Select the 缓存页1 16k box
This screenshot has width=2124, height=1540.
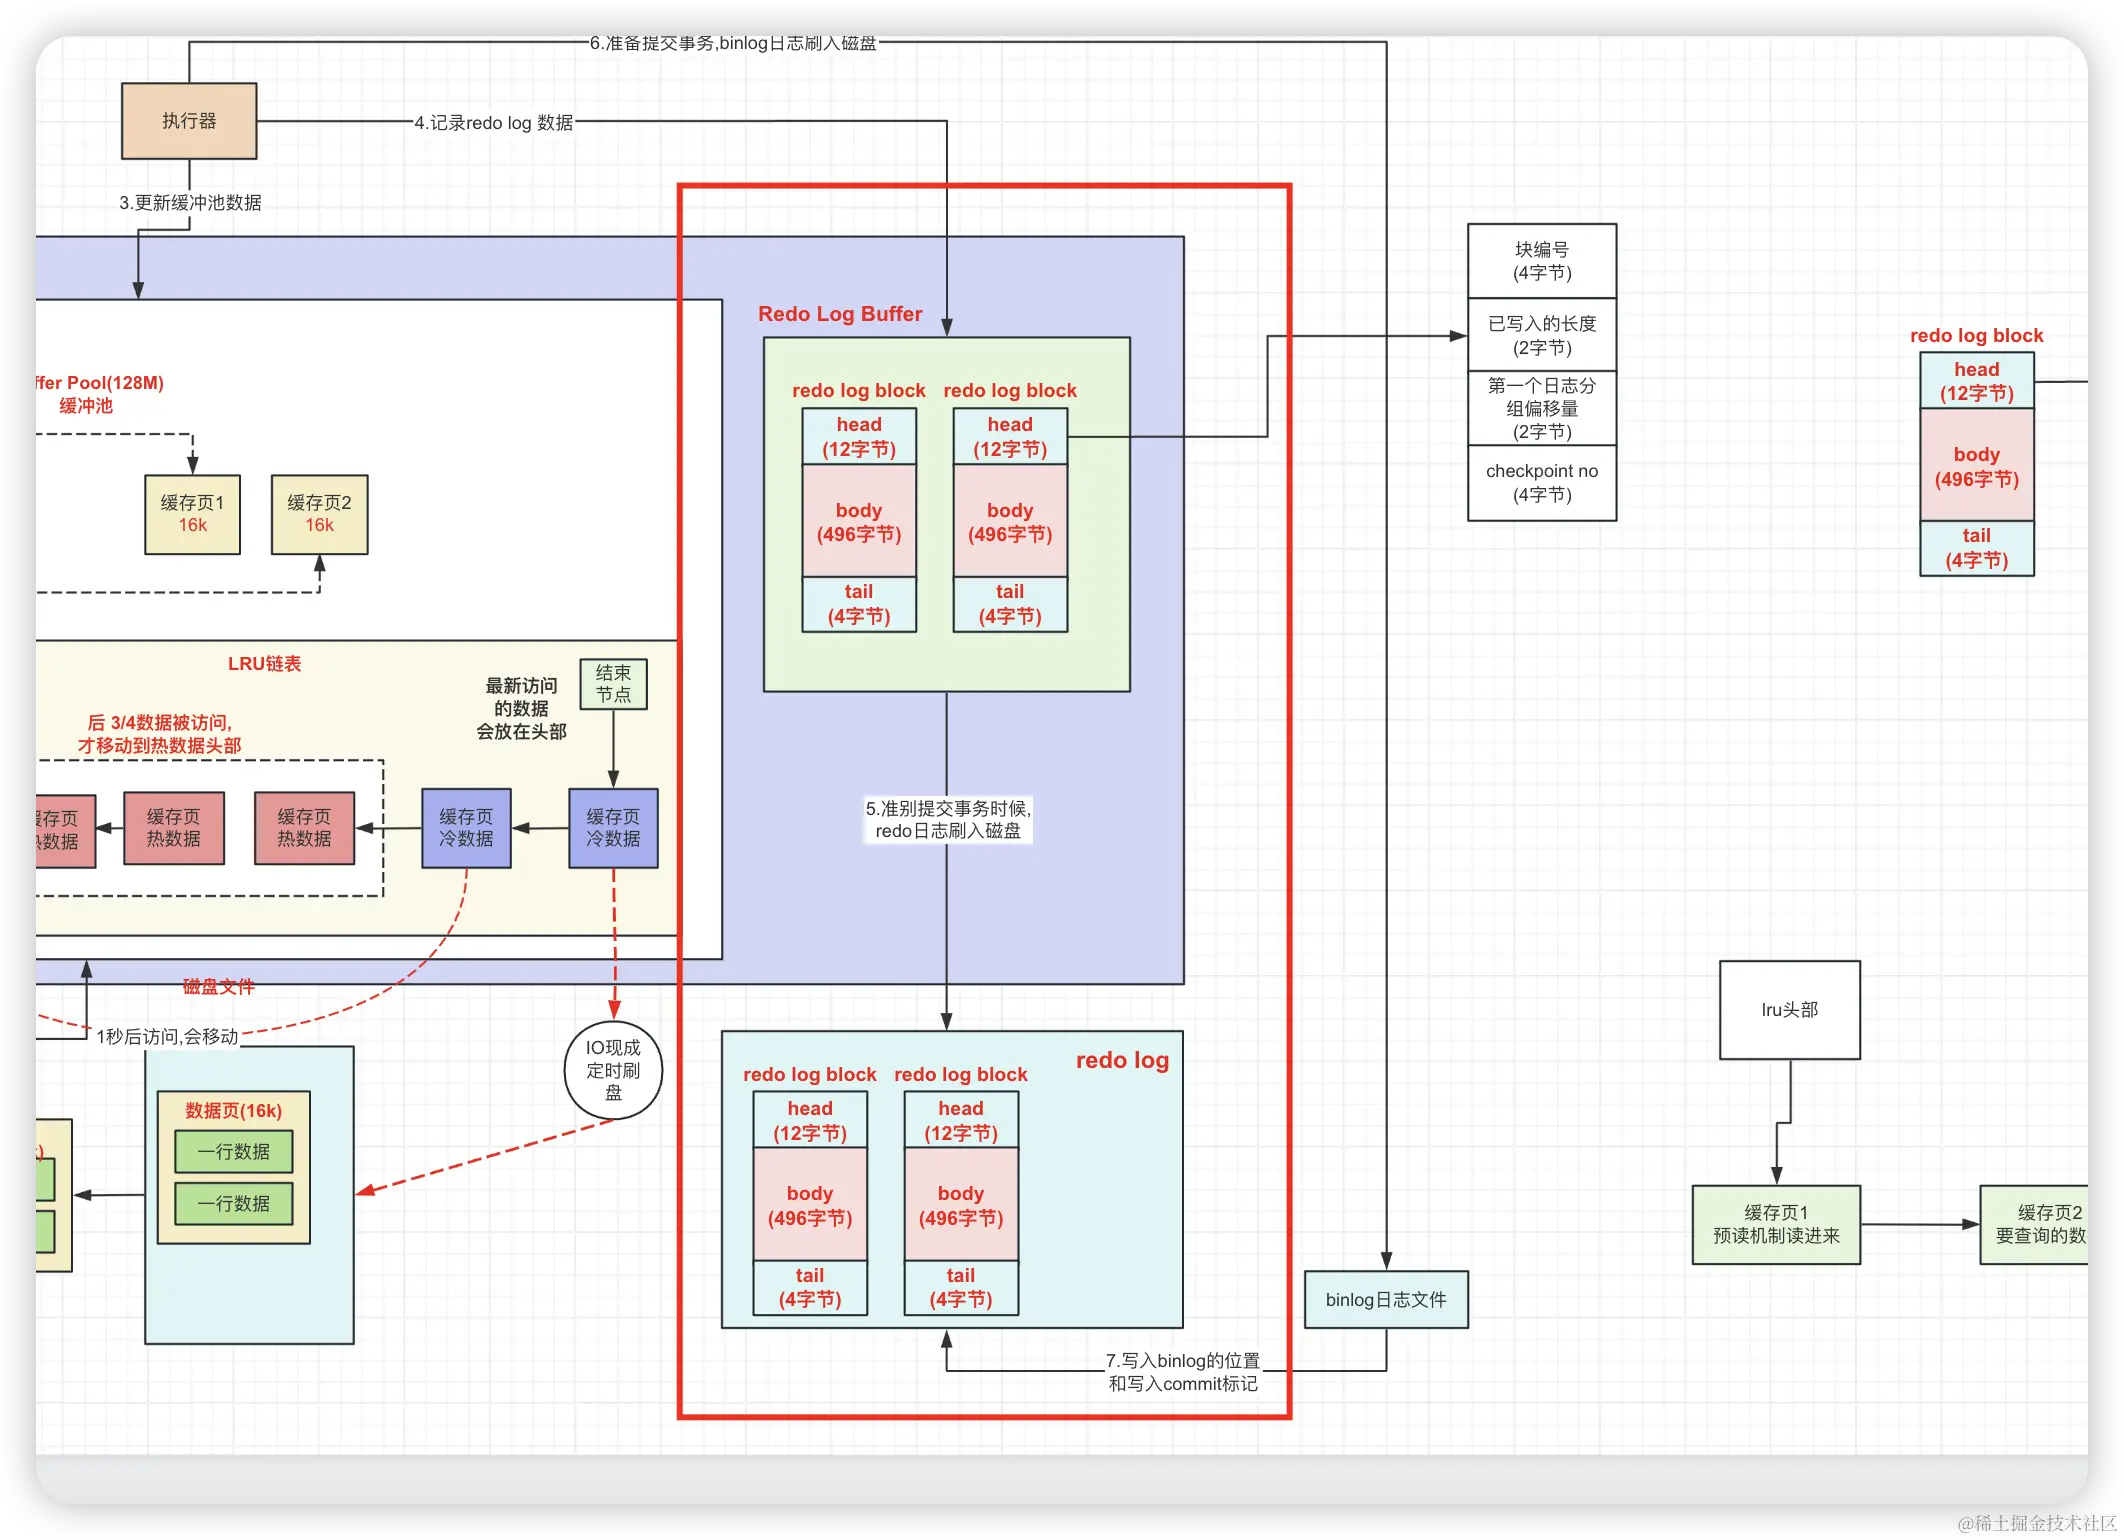click(x=192, y=514)
